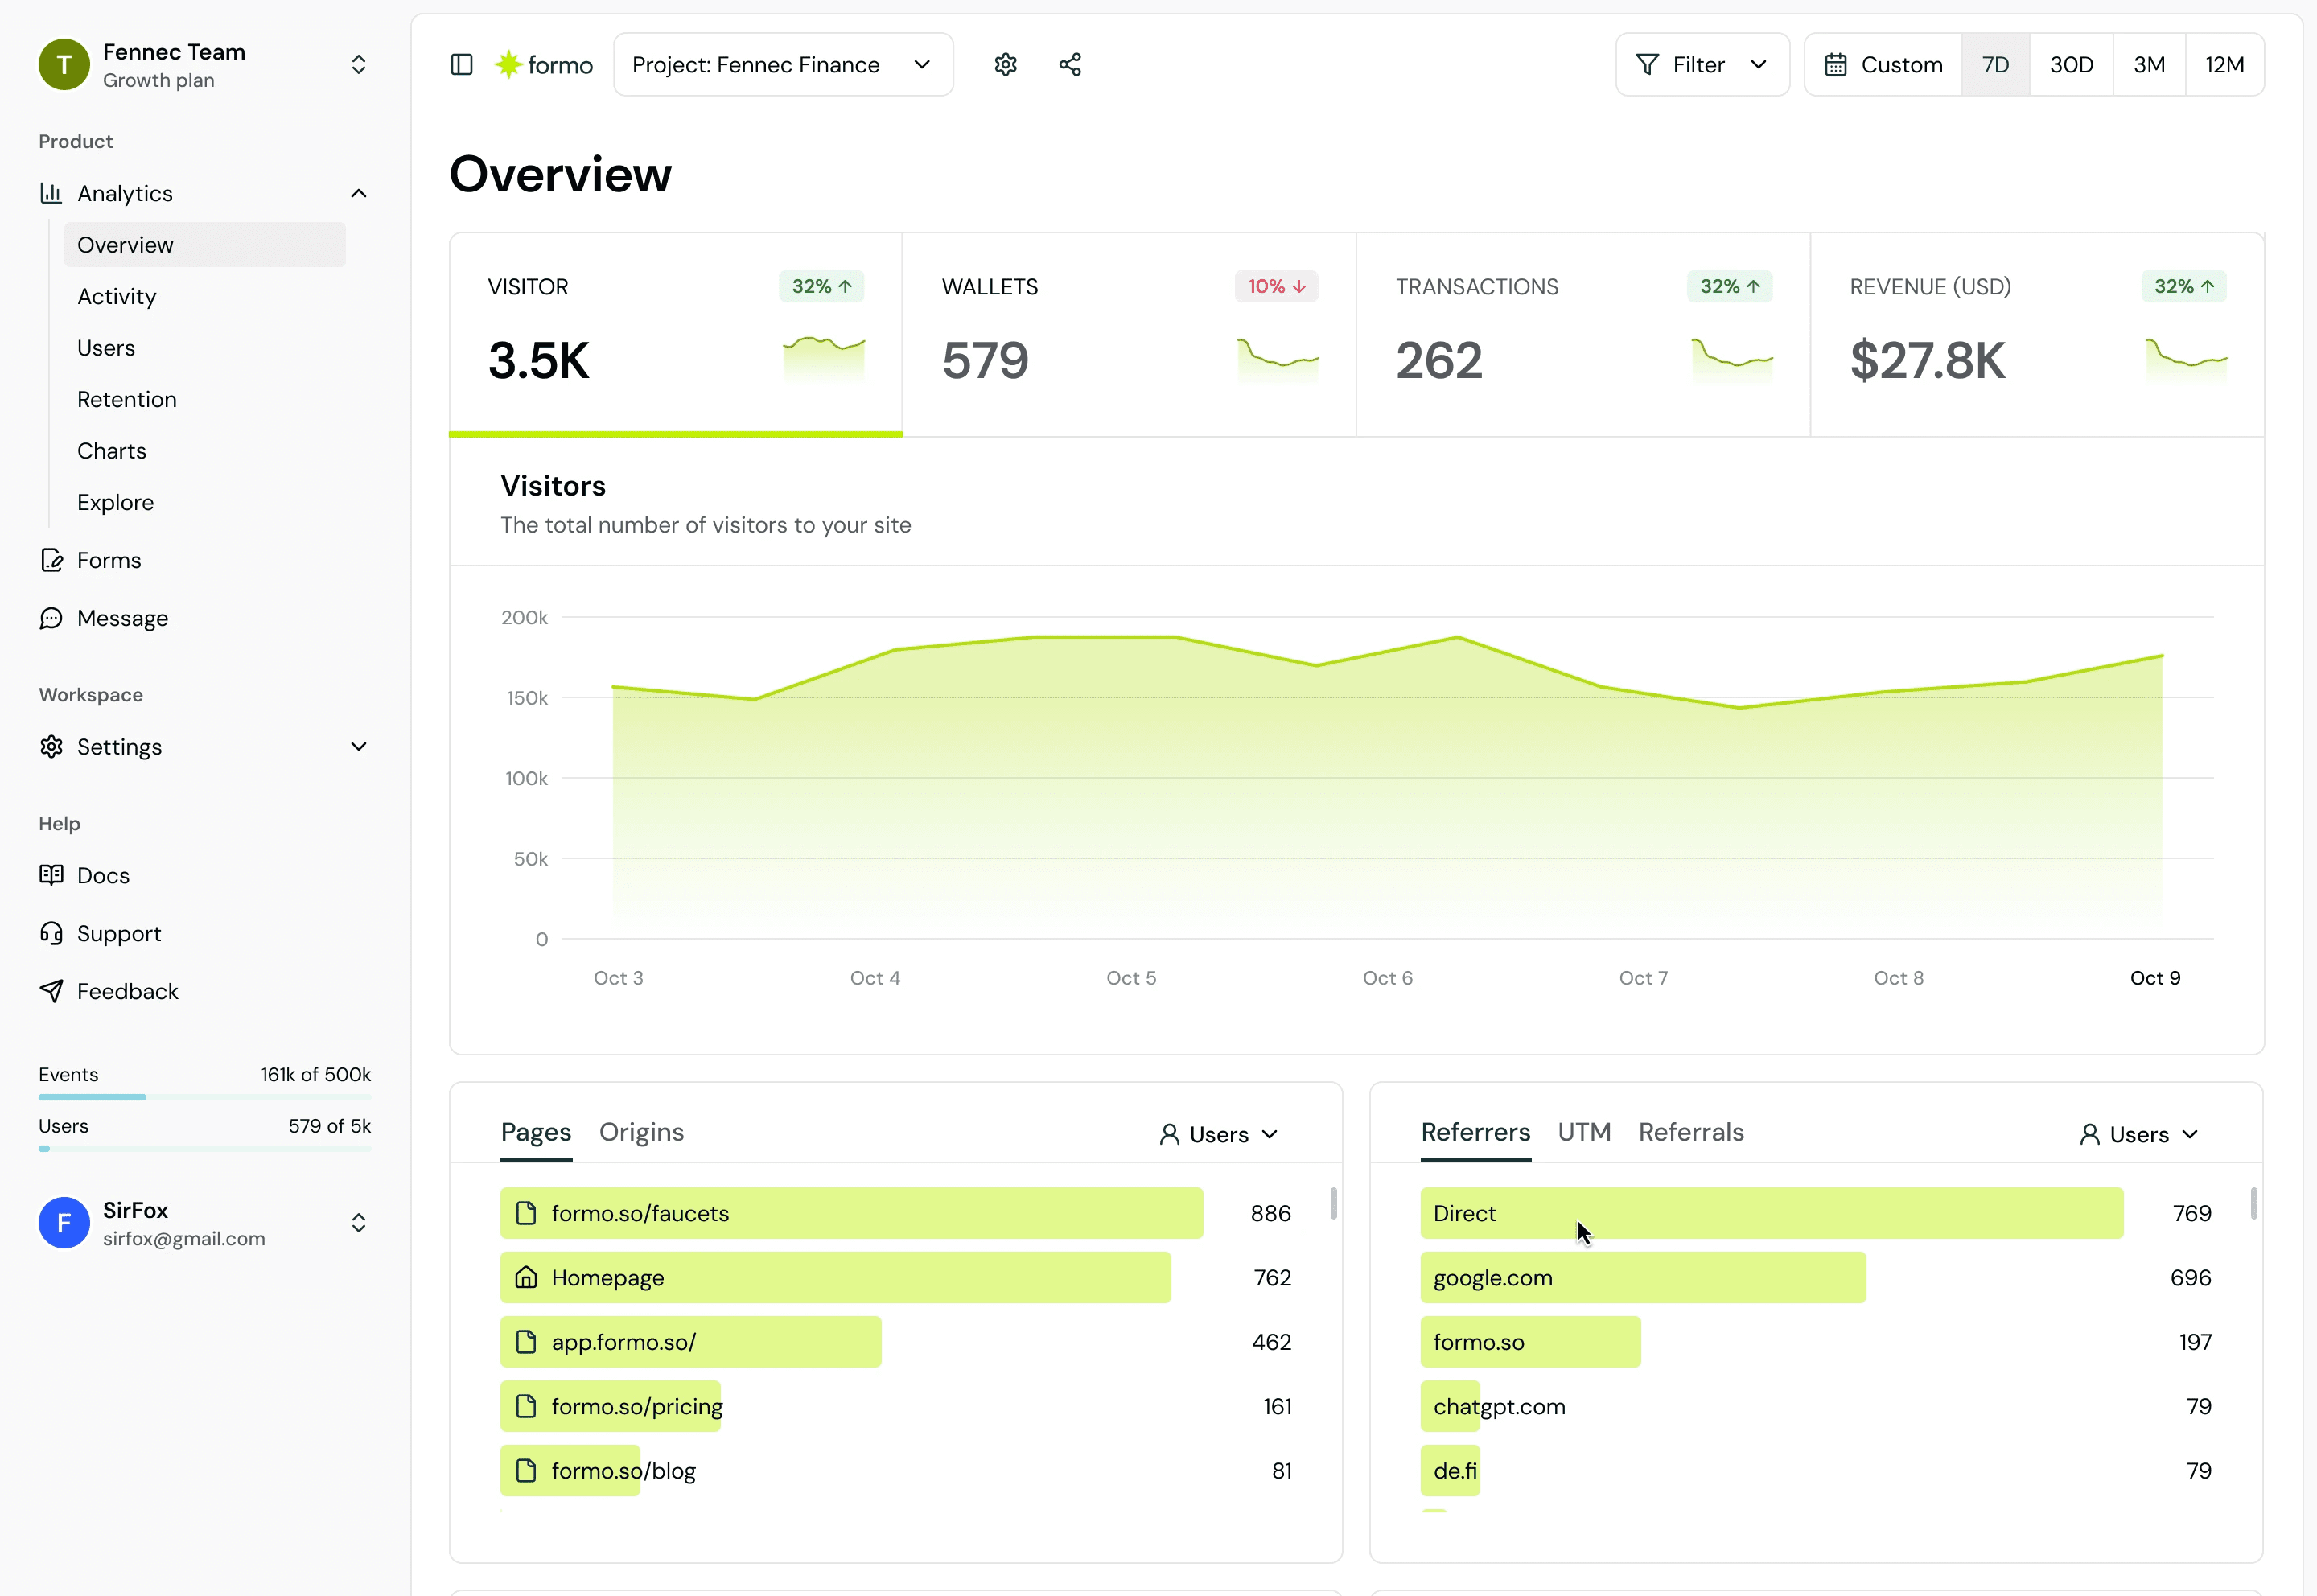Switch to the Referrers tab

(x=1475, y=1132)
